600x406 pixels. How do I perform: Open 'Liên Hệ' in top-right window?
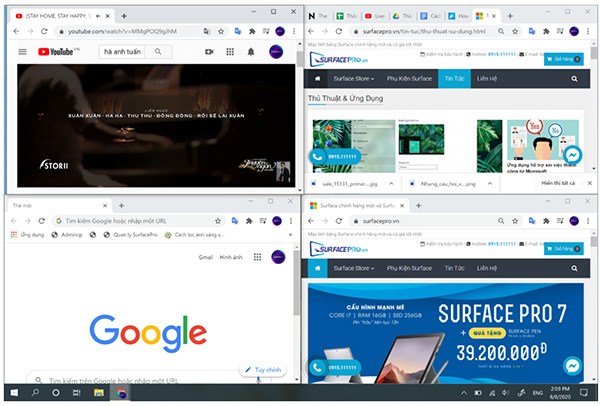coord(487,79)
